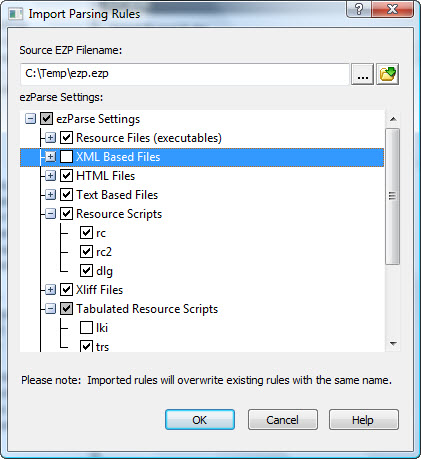Uncheck the rc2 checkbox
Screen dimensions: 421x459
(86, 252)
